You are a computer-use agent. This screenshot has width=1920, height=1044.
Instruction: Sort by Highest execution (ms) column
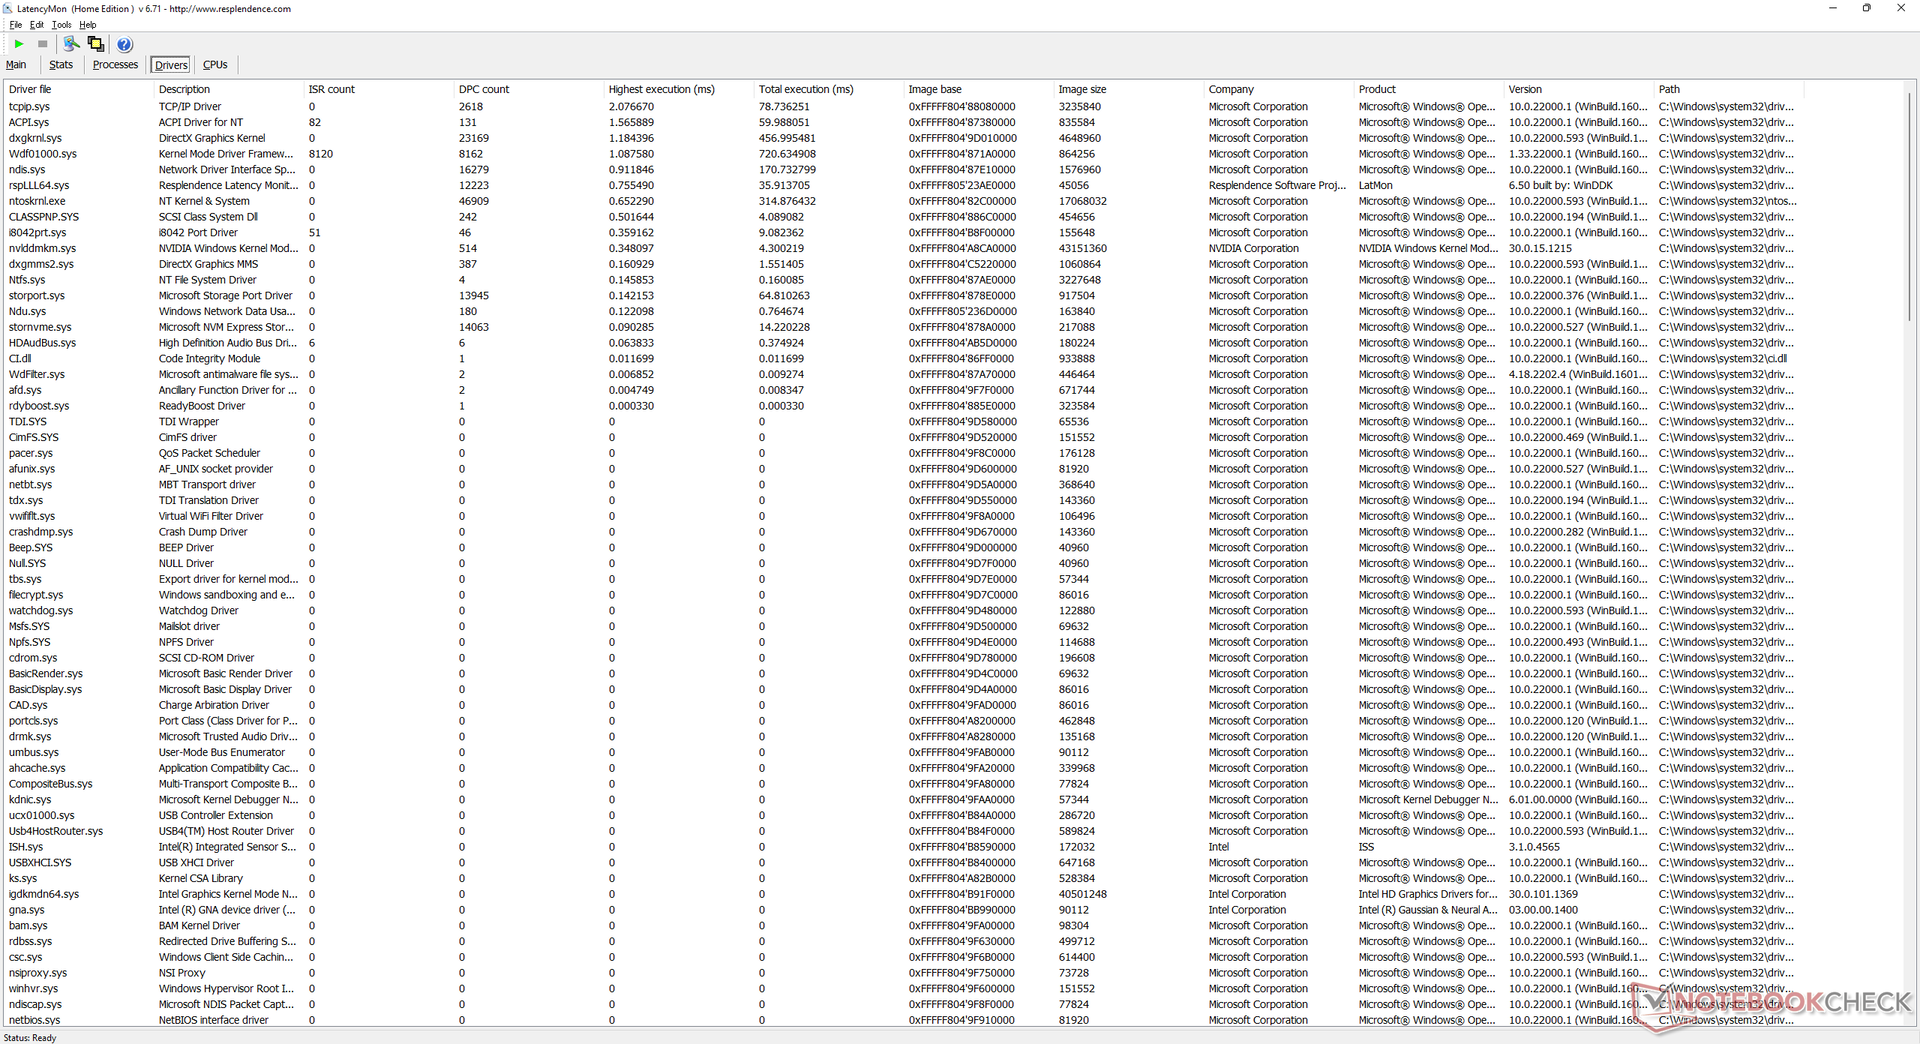661,89
